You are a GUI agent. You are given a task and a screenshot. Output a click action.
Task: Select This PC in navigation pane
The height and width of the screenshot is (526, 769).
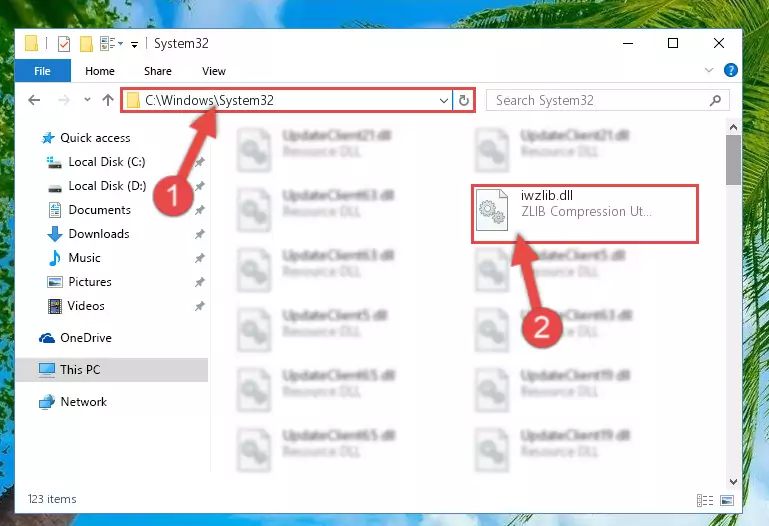click(80, 370)
